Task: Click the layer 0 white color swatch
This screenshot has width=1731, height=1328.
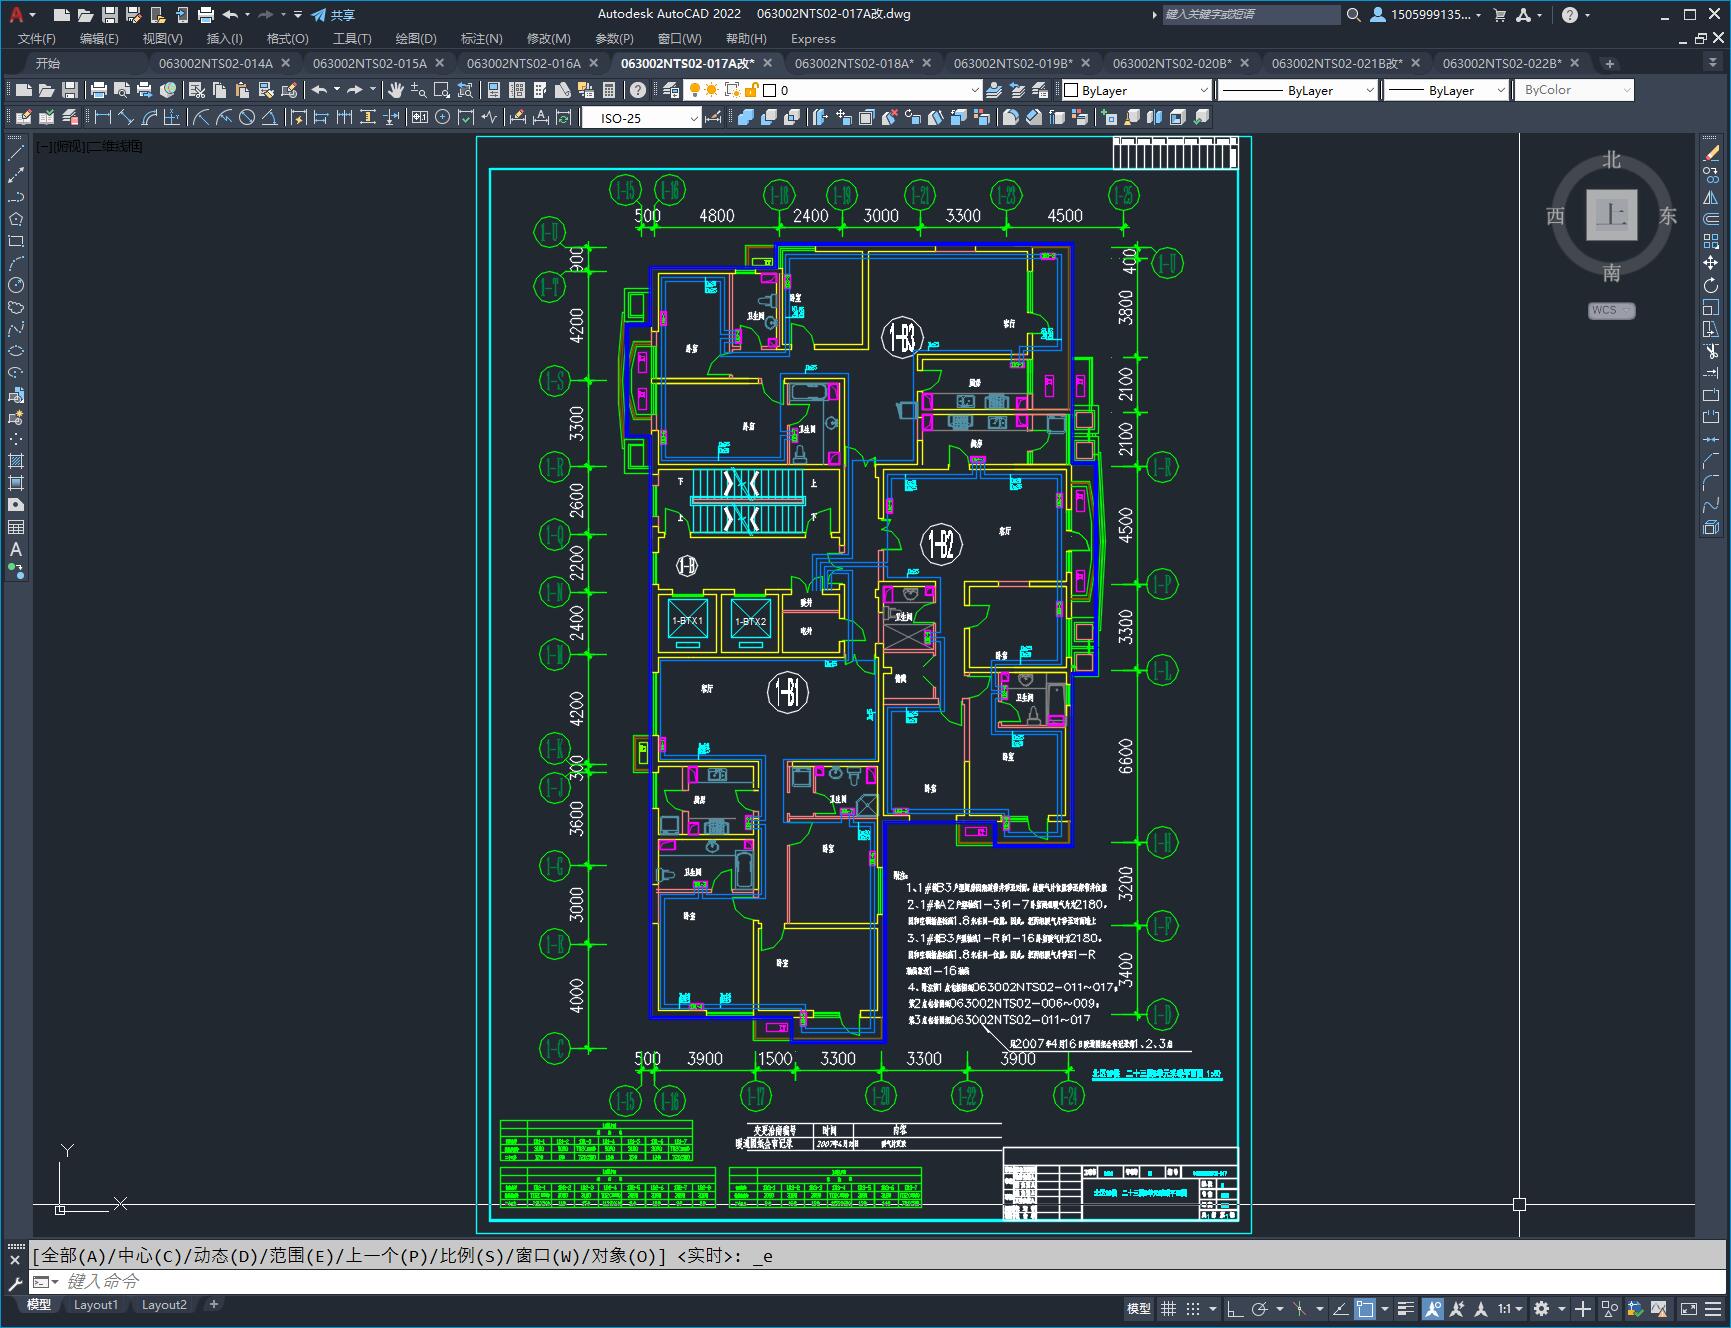Action: (x=769, y=90)
